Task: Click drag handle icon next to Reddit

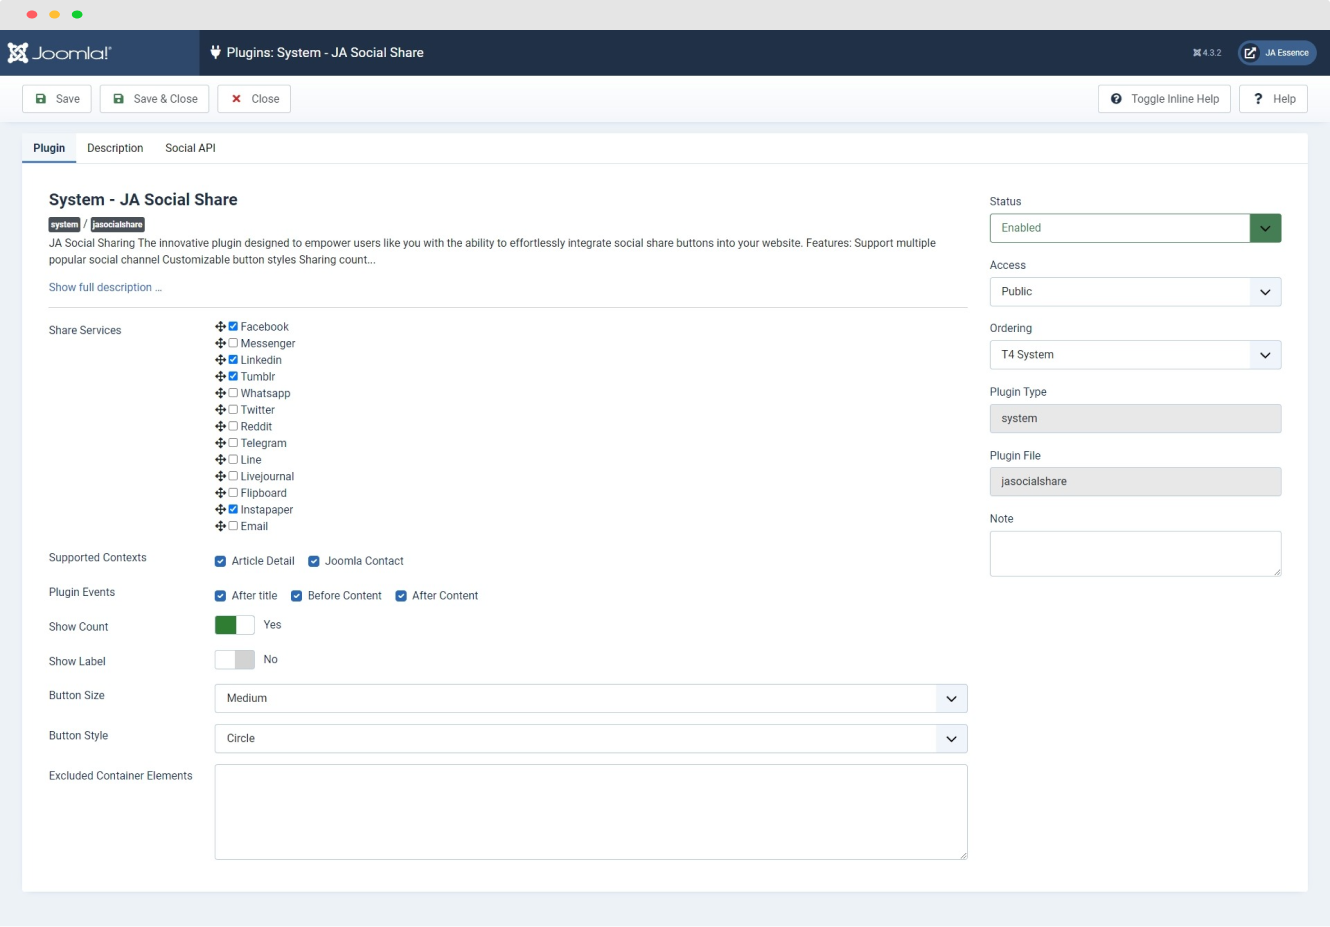Action: (x=220, y=427)
